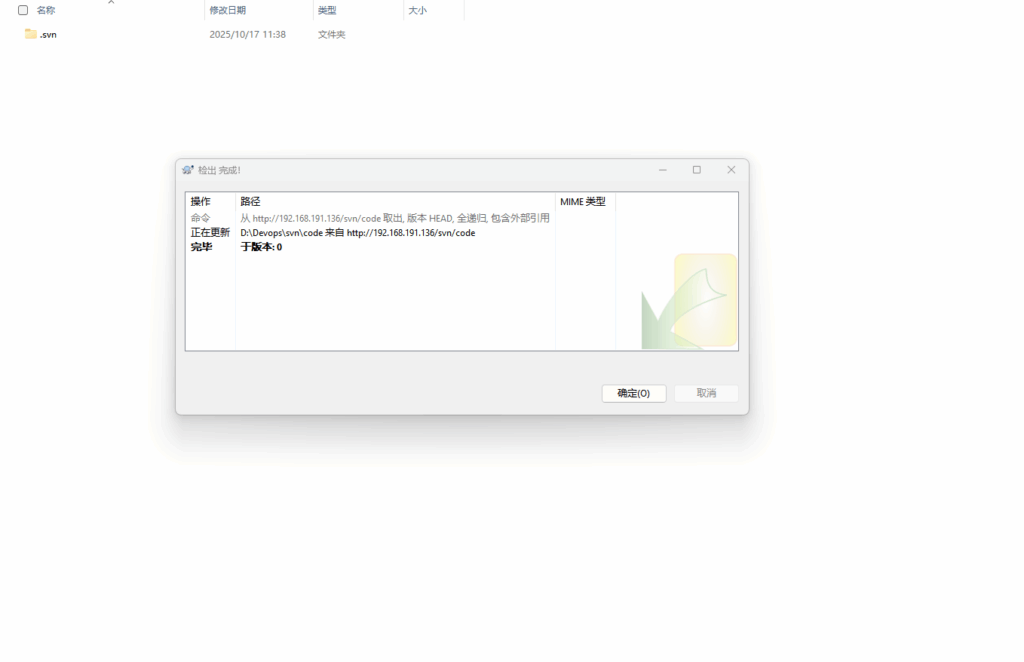
Task: Sort files by 修改日期 column
Action: 227,10
